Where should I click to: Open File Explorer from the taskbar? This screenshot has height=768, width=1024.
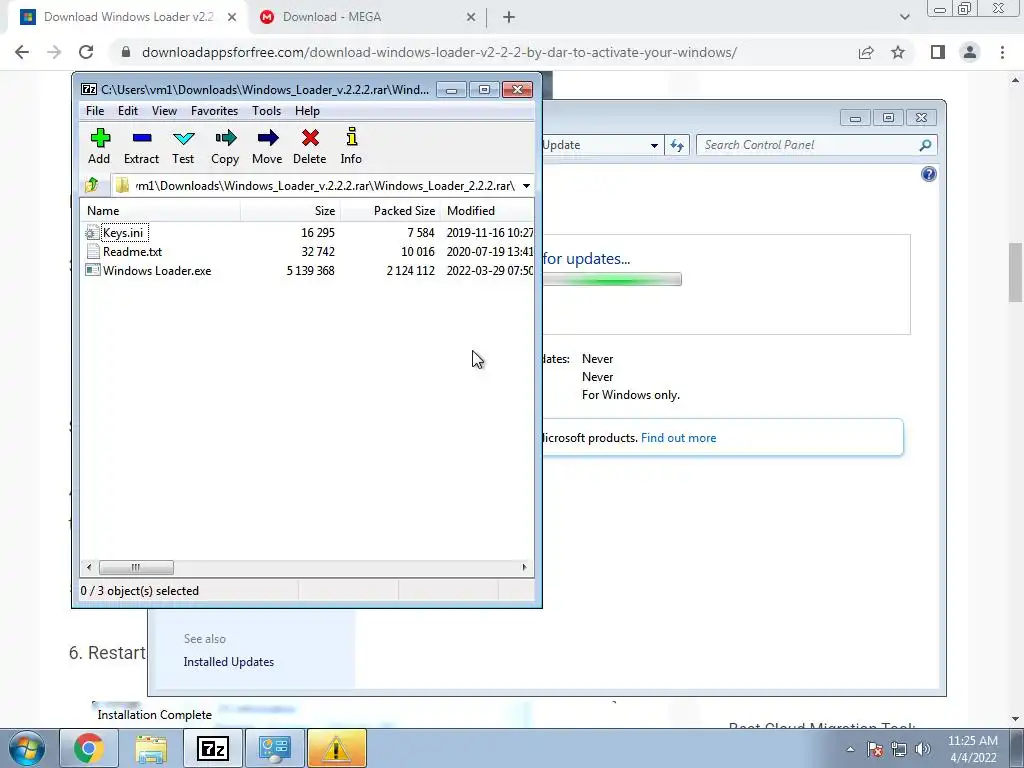click(x=151, y=748)
